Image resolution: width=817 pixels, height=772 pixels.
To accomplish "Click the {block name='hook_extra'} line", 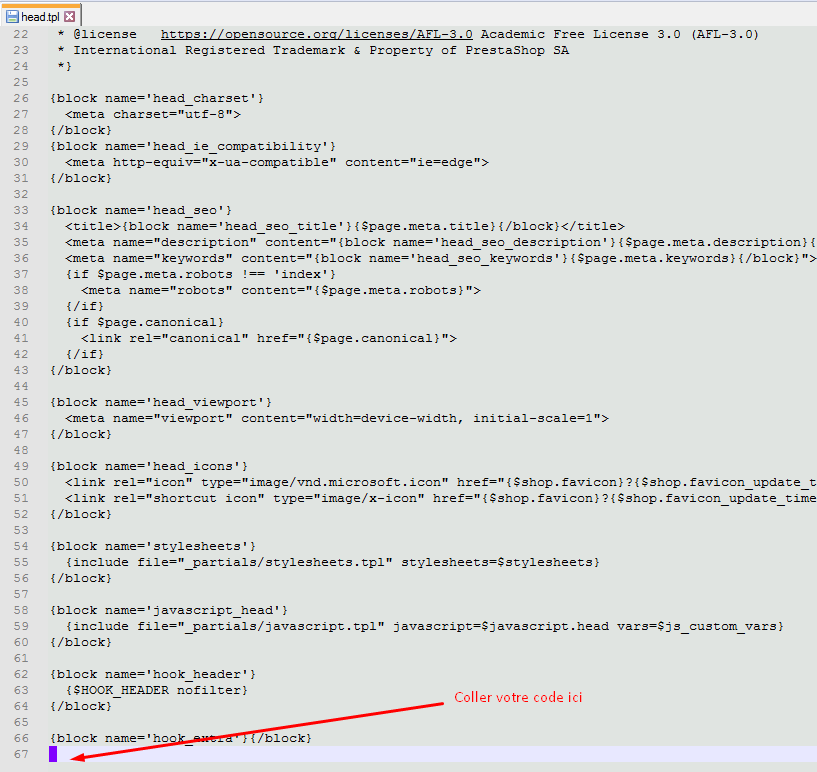I will (x=181, y=739).
